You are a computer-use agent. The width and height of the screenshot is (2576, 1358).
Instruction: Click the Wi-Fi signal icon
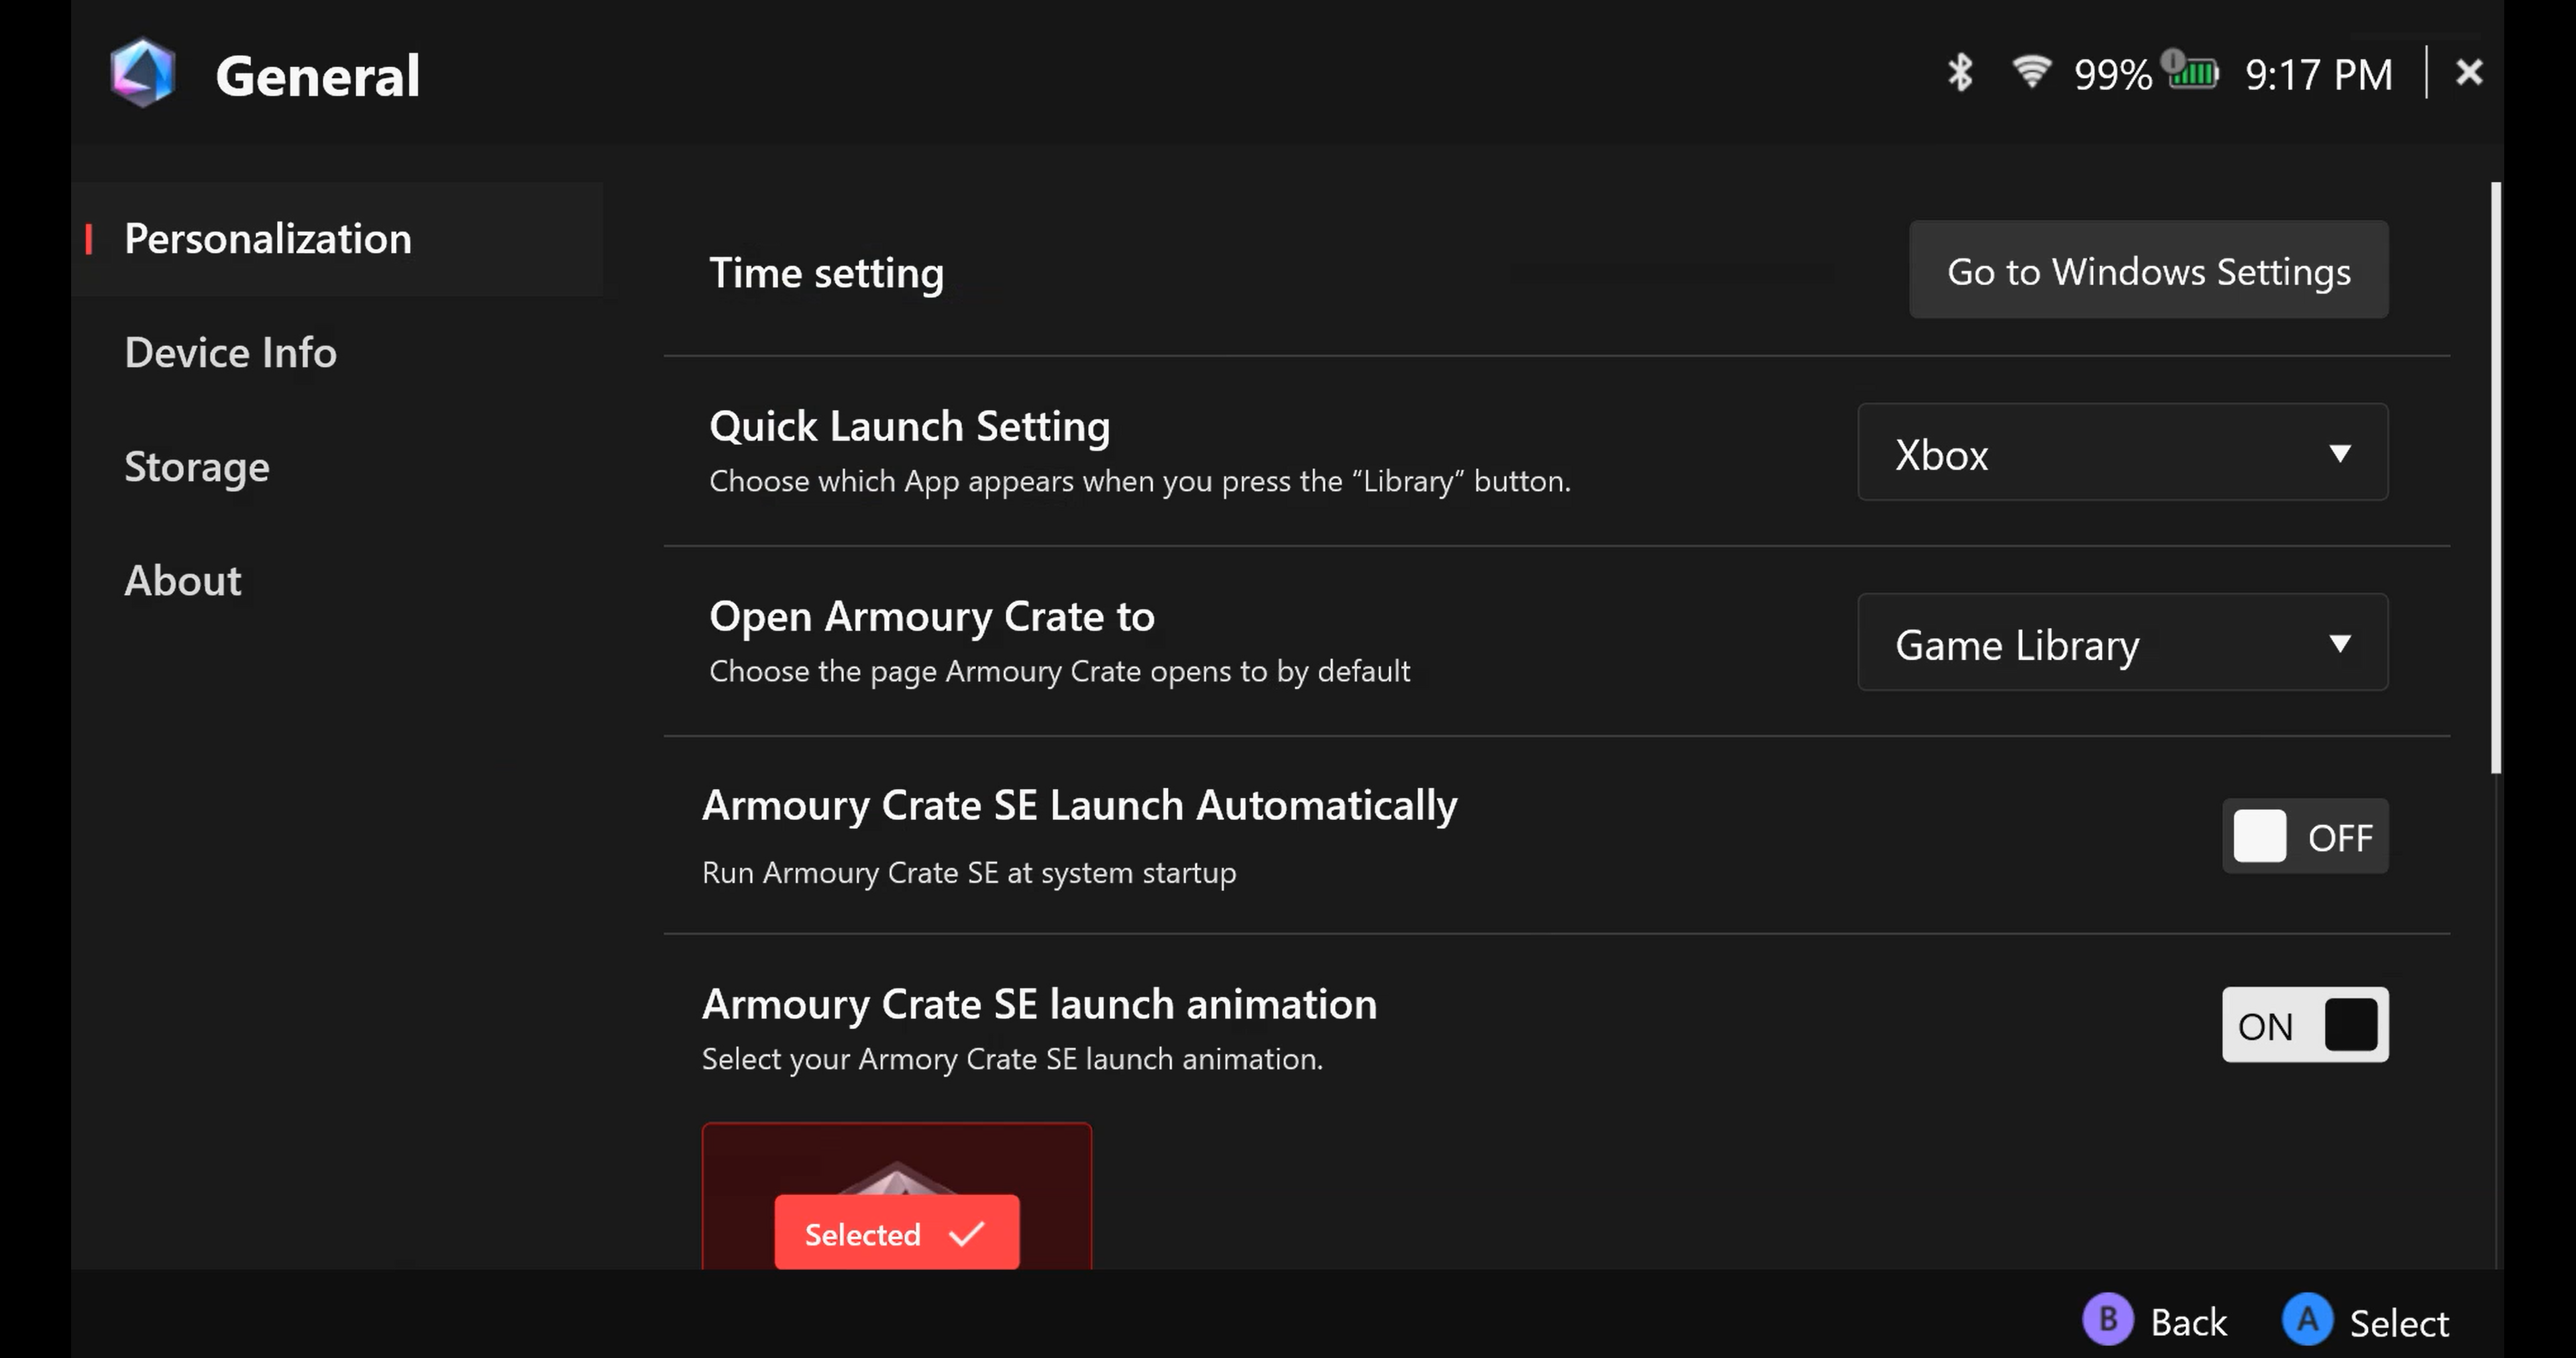[2030, 72]
